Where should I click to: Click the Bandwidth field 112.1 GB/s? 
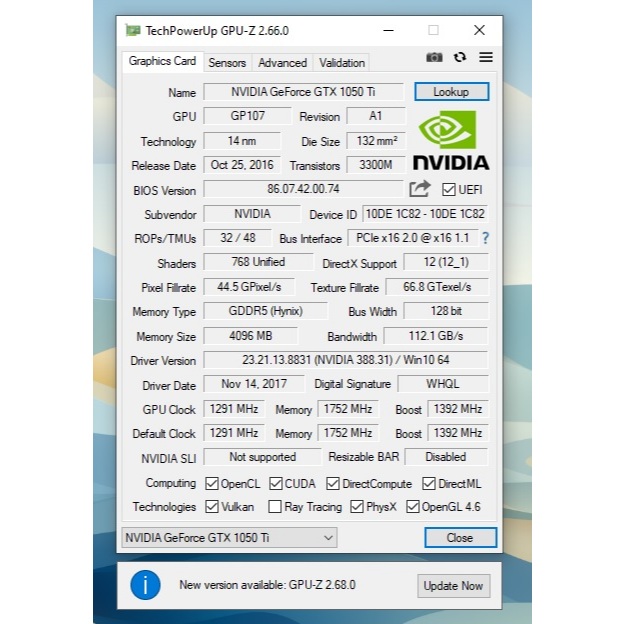tap(436, 336)
